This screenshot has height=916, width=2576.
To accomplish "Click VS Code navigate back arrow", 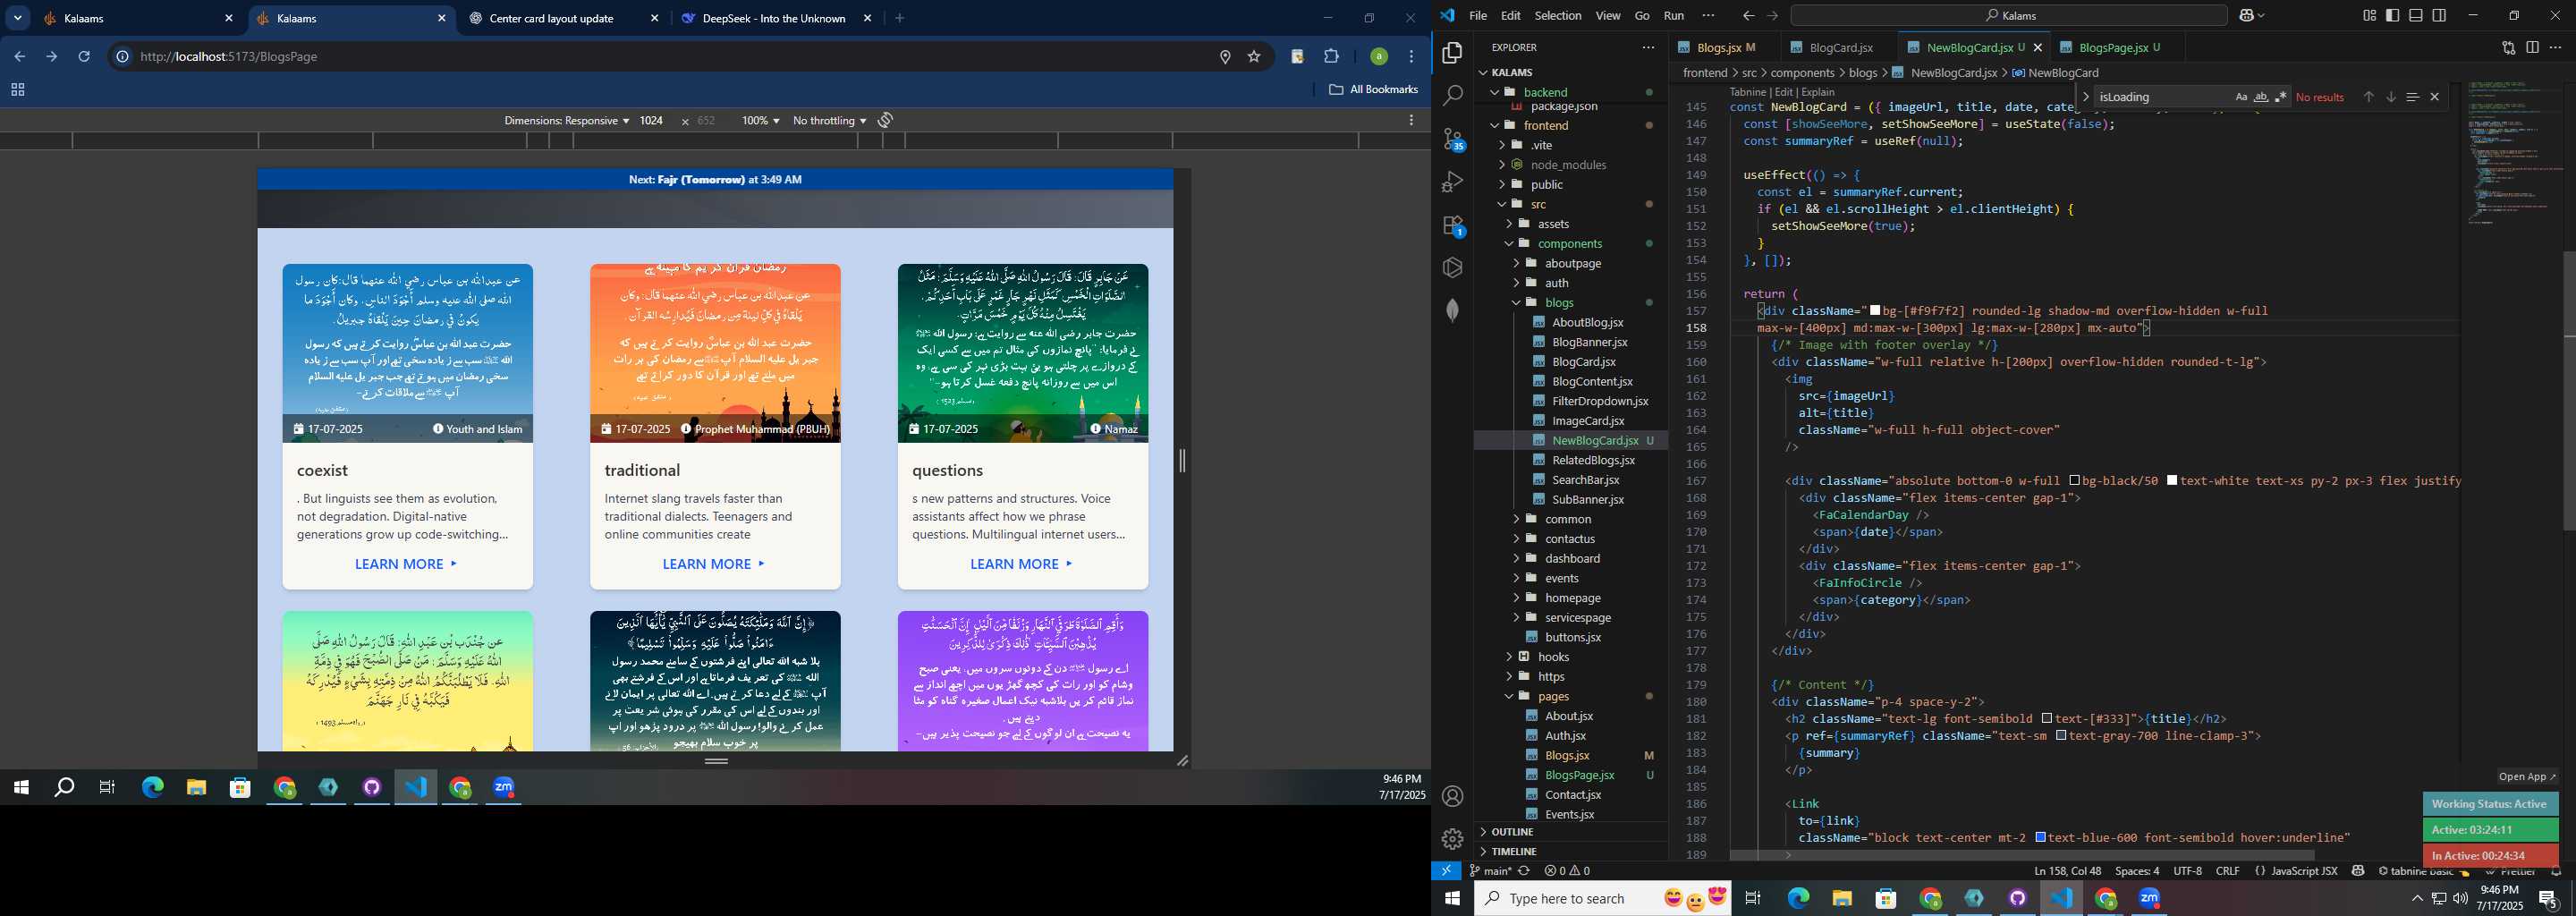I will tap(1748, 15).
